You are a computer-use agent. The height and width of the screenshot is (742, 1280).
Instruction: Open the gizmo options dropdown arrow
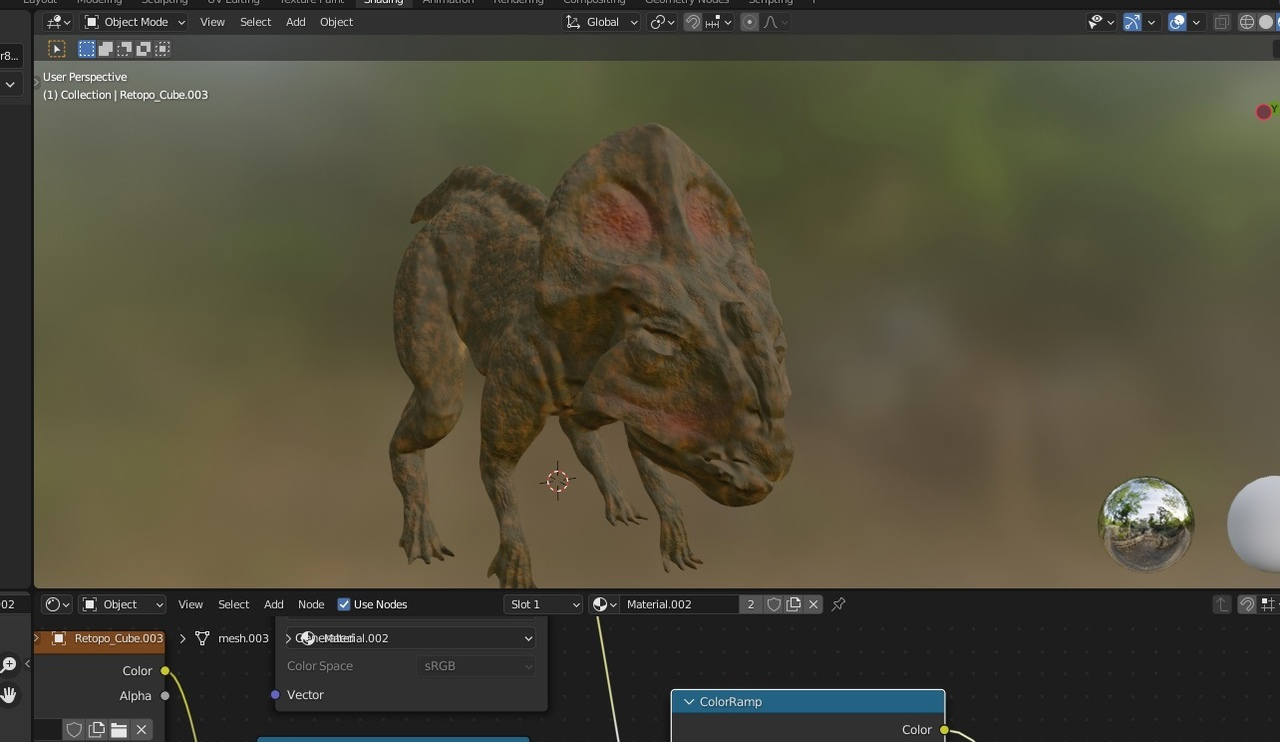(x=1151, y=22)
